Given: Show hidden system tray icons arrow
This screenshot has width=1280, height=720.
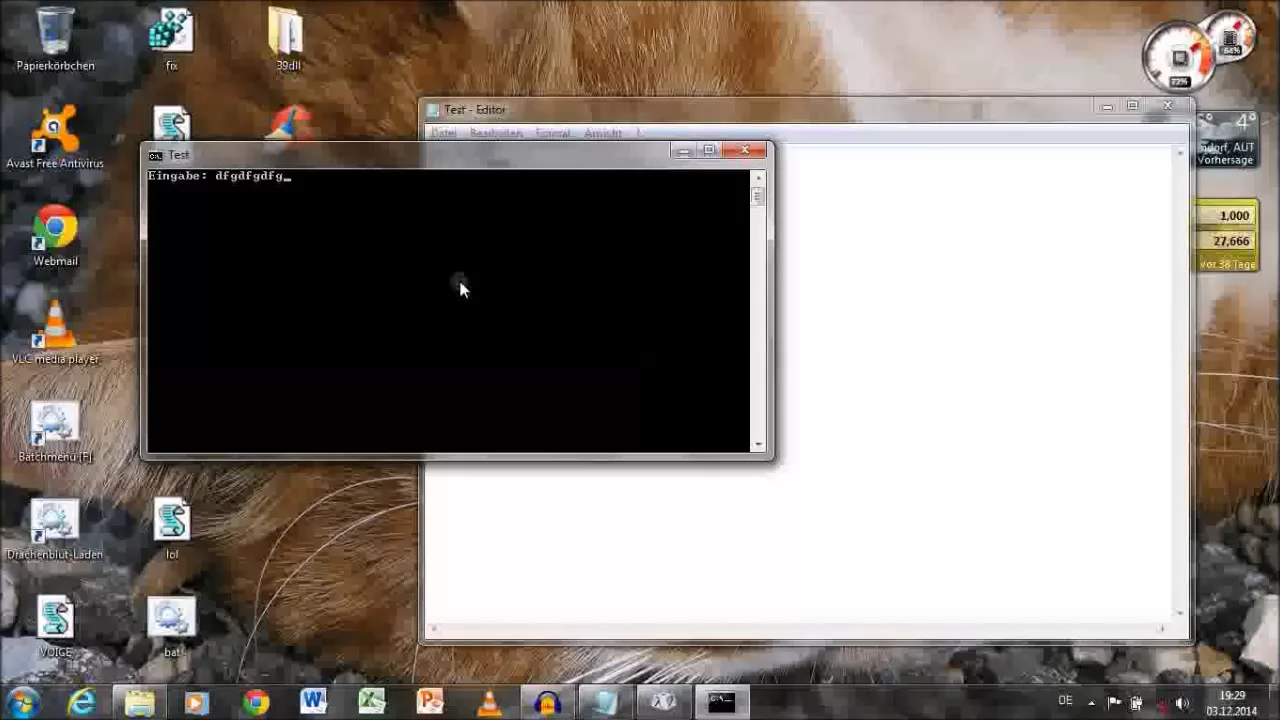Looking at the screenshot, I should [x=1091, y=703].
